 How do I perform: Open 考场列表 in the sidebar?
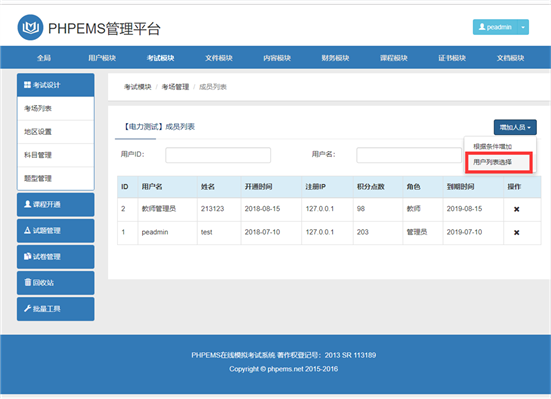pos(56,108)
